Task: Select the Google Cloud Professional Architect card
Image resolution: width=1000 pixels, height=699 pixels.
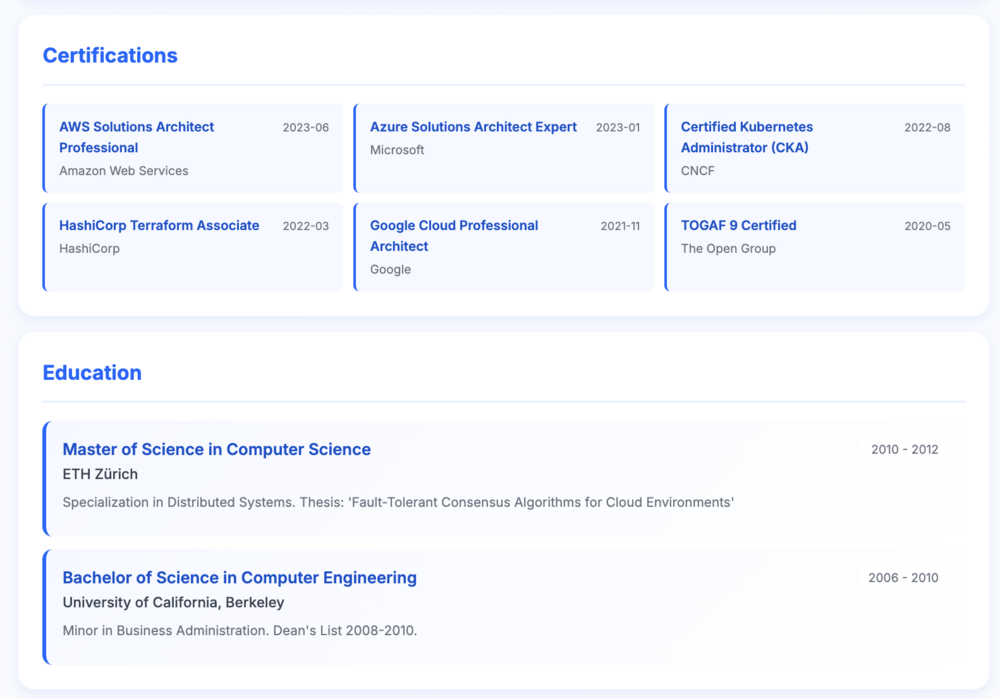Action: click(x=504, y=247)
